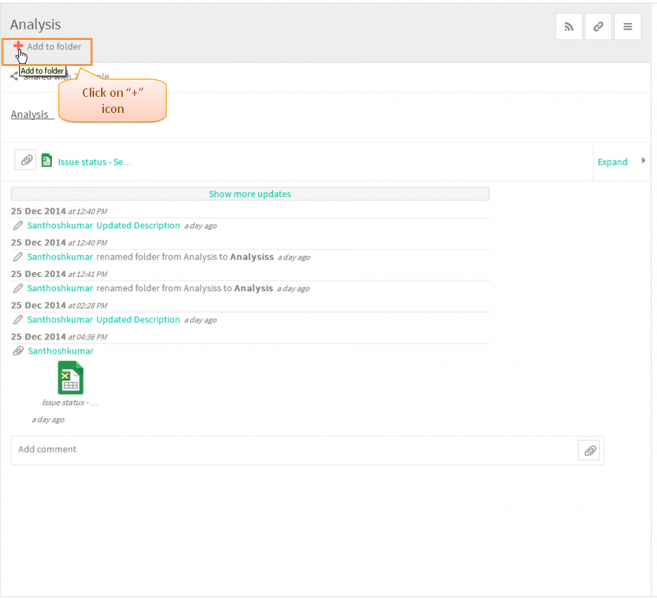Click the paperclip icon in the 04:36 PM entry
The height and width of the screenshot is (599, 657).
(18, 351)
